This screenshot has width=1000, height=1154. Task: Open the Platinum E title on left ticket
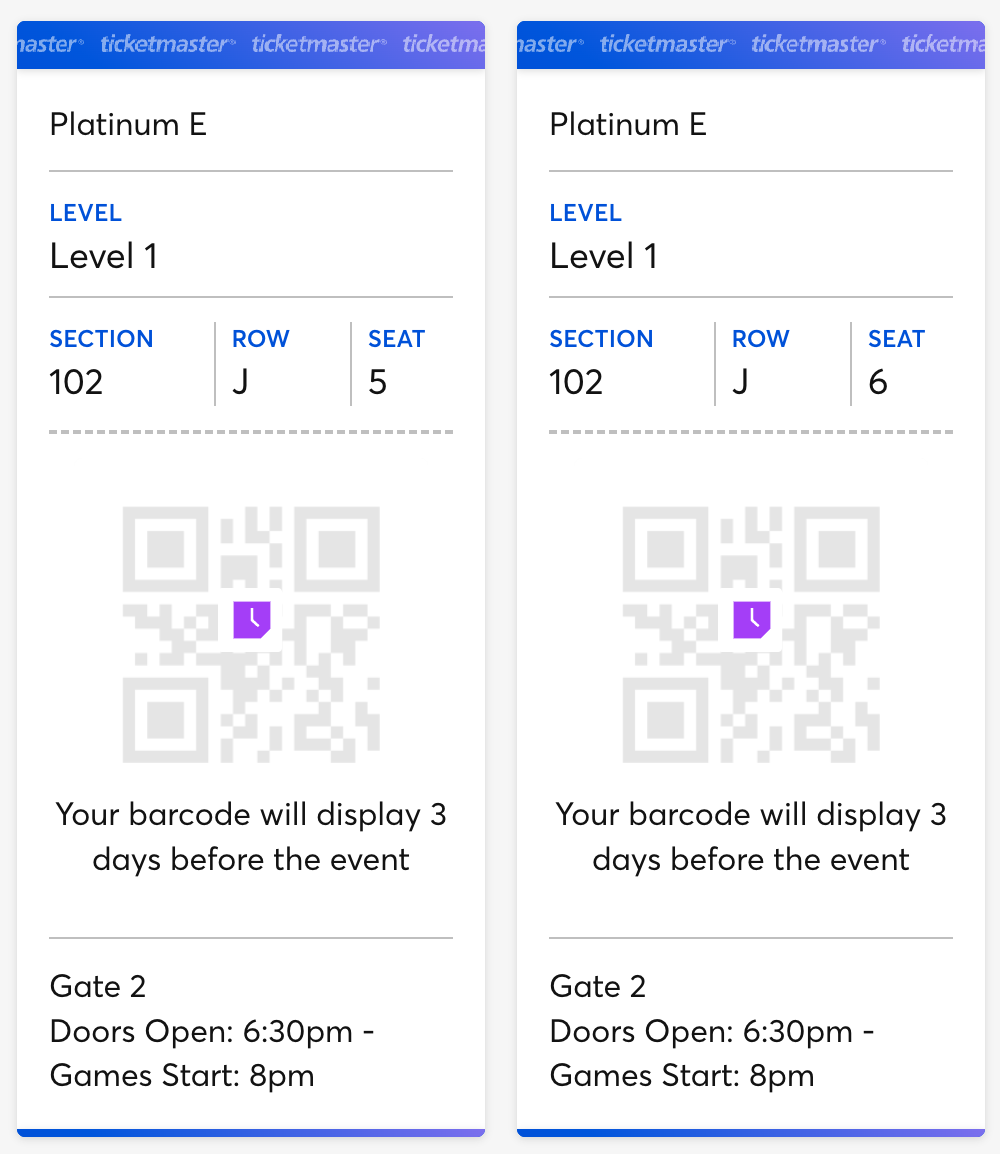point(128,125)
